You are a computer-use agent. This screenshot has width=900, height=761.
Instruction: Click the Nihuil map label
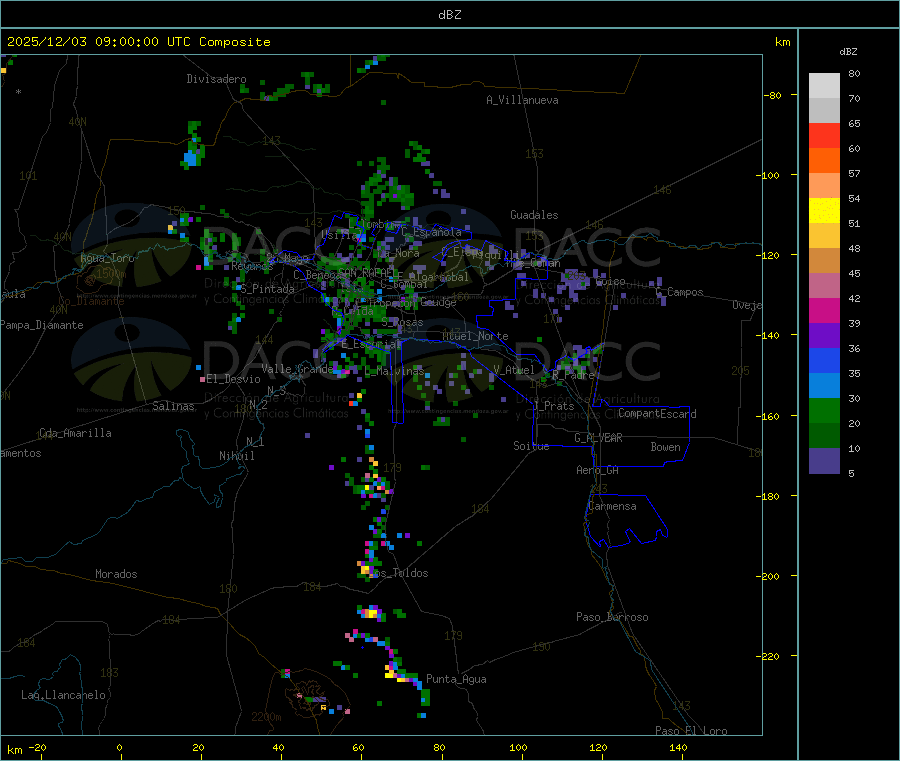236,456
